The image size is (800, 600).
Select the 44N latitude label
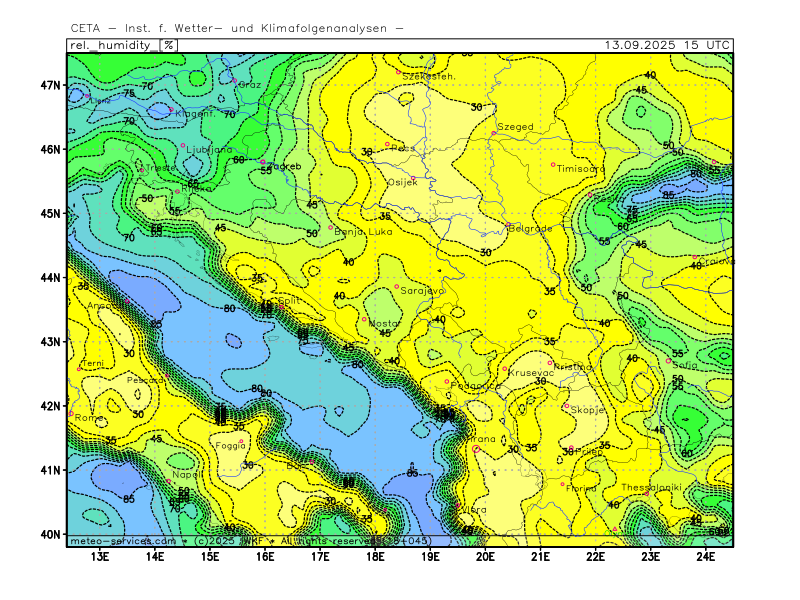(x=51, y=278)
